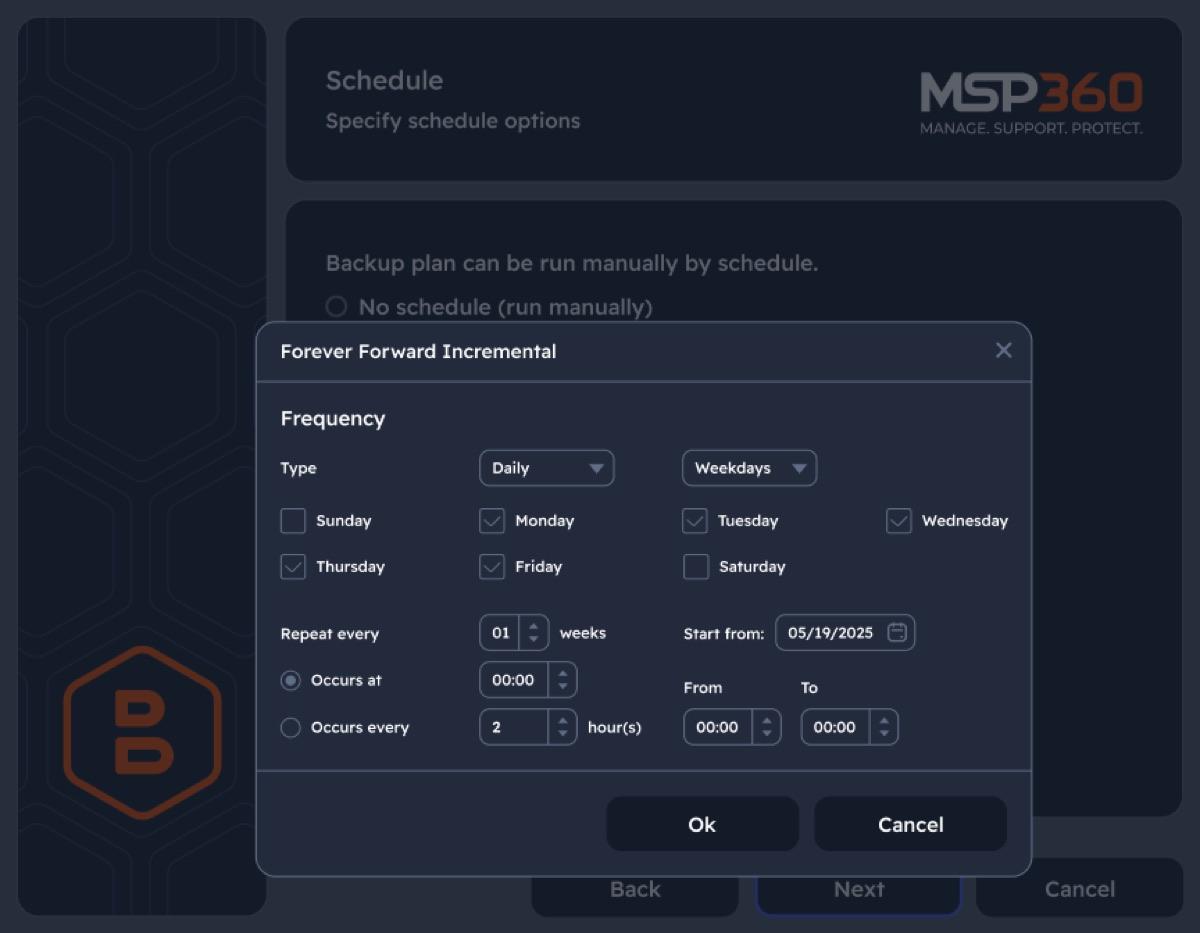Decrease the From time value

(x=767, y=735)
